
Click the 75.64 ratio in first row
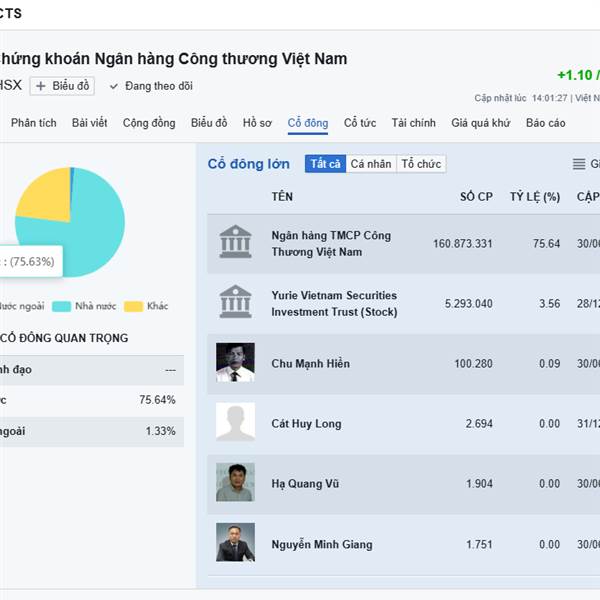point(546,243)
